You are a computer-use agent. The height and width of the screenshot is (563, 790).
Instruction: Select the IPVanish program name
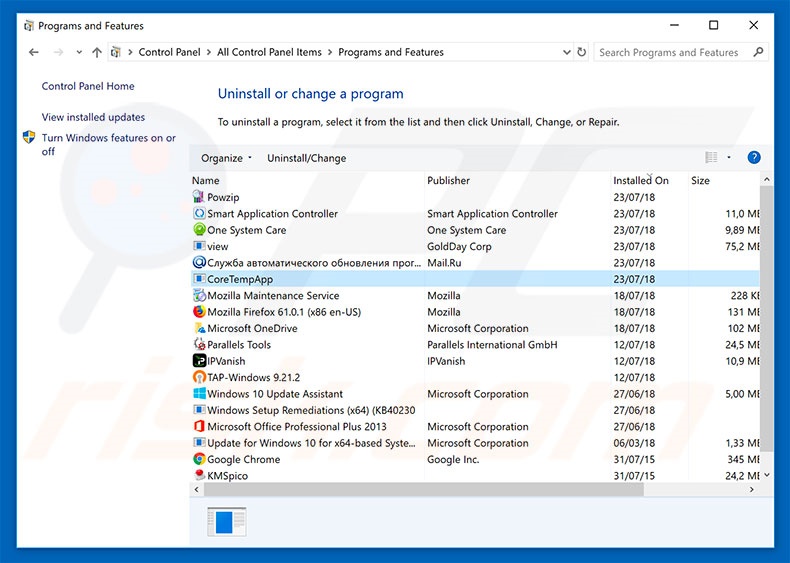point(226,361)
